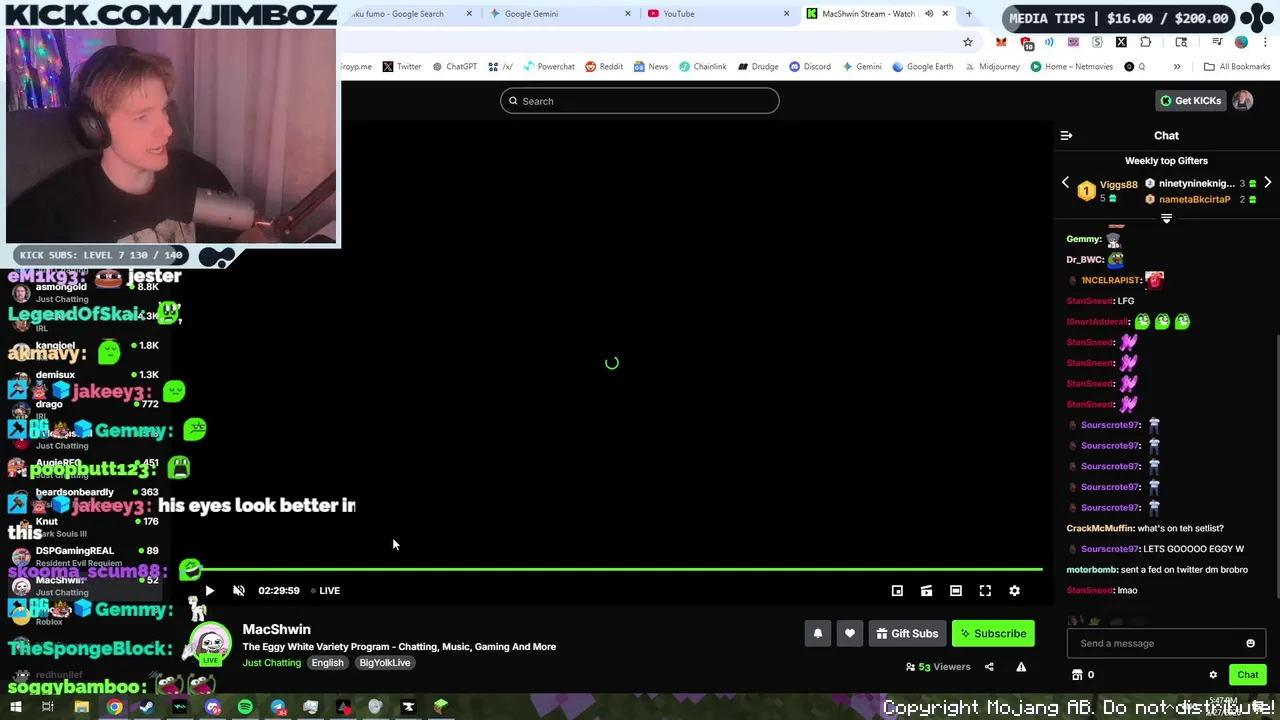
Task: Open the browser extensions puzzle icon
Action: pyautogui.click(x=1146, y=42)
